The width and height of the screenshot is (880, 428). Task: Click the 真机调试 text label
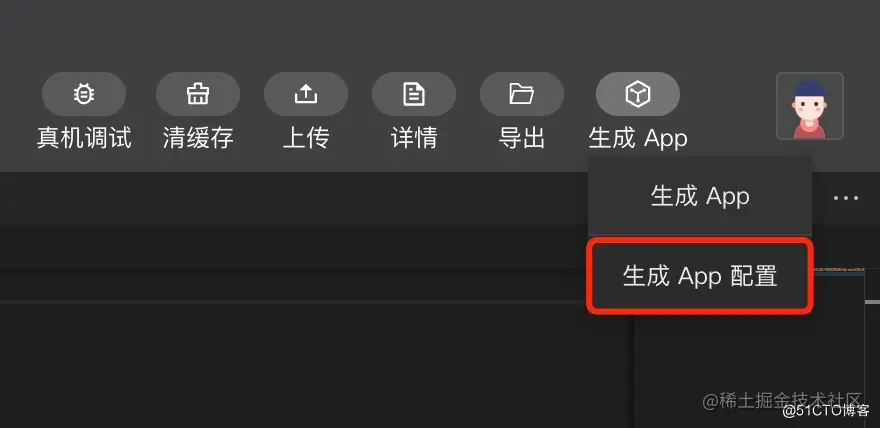84,138
